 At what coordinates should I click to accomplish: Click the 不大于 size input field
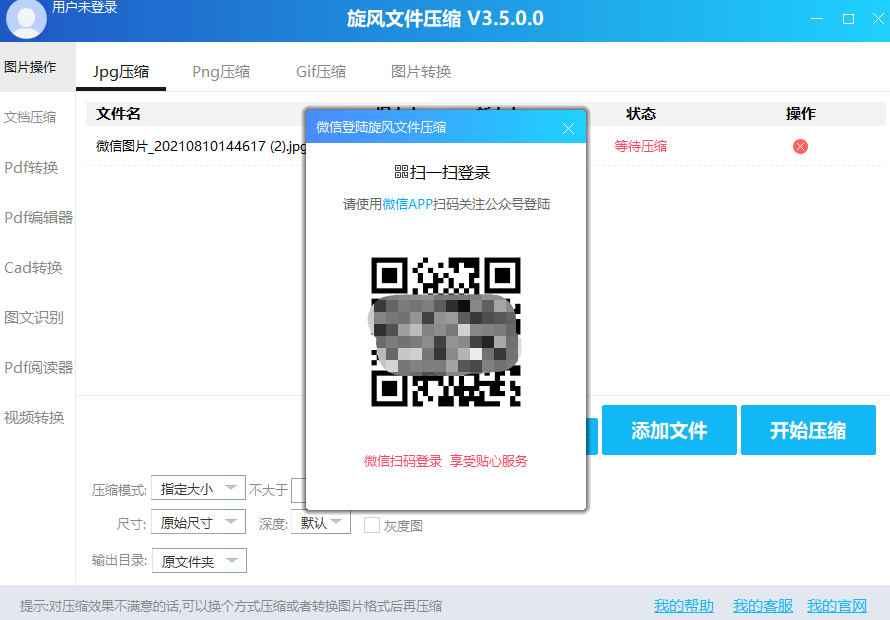coord(299,490)
